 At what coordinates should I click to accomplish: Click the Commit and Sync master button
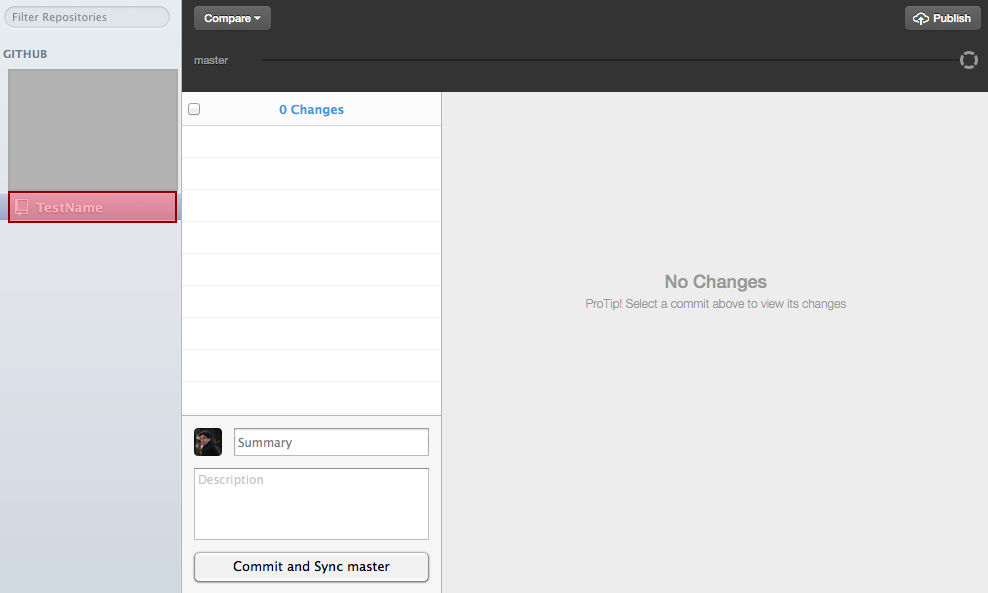pyautogui.click(x=311, y=567)
